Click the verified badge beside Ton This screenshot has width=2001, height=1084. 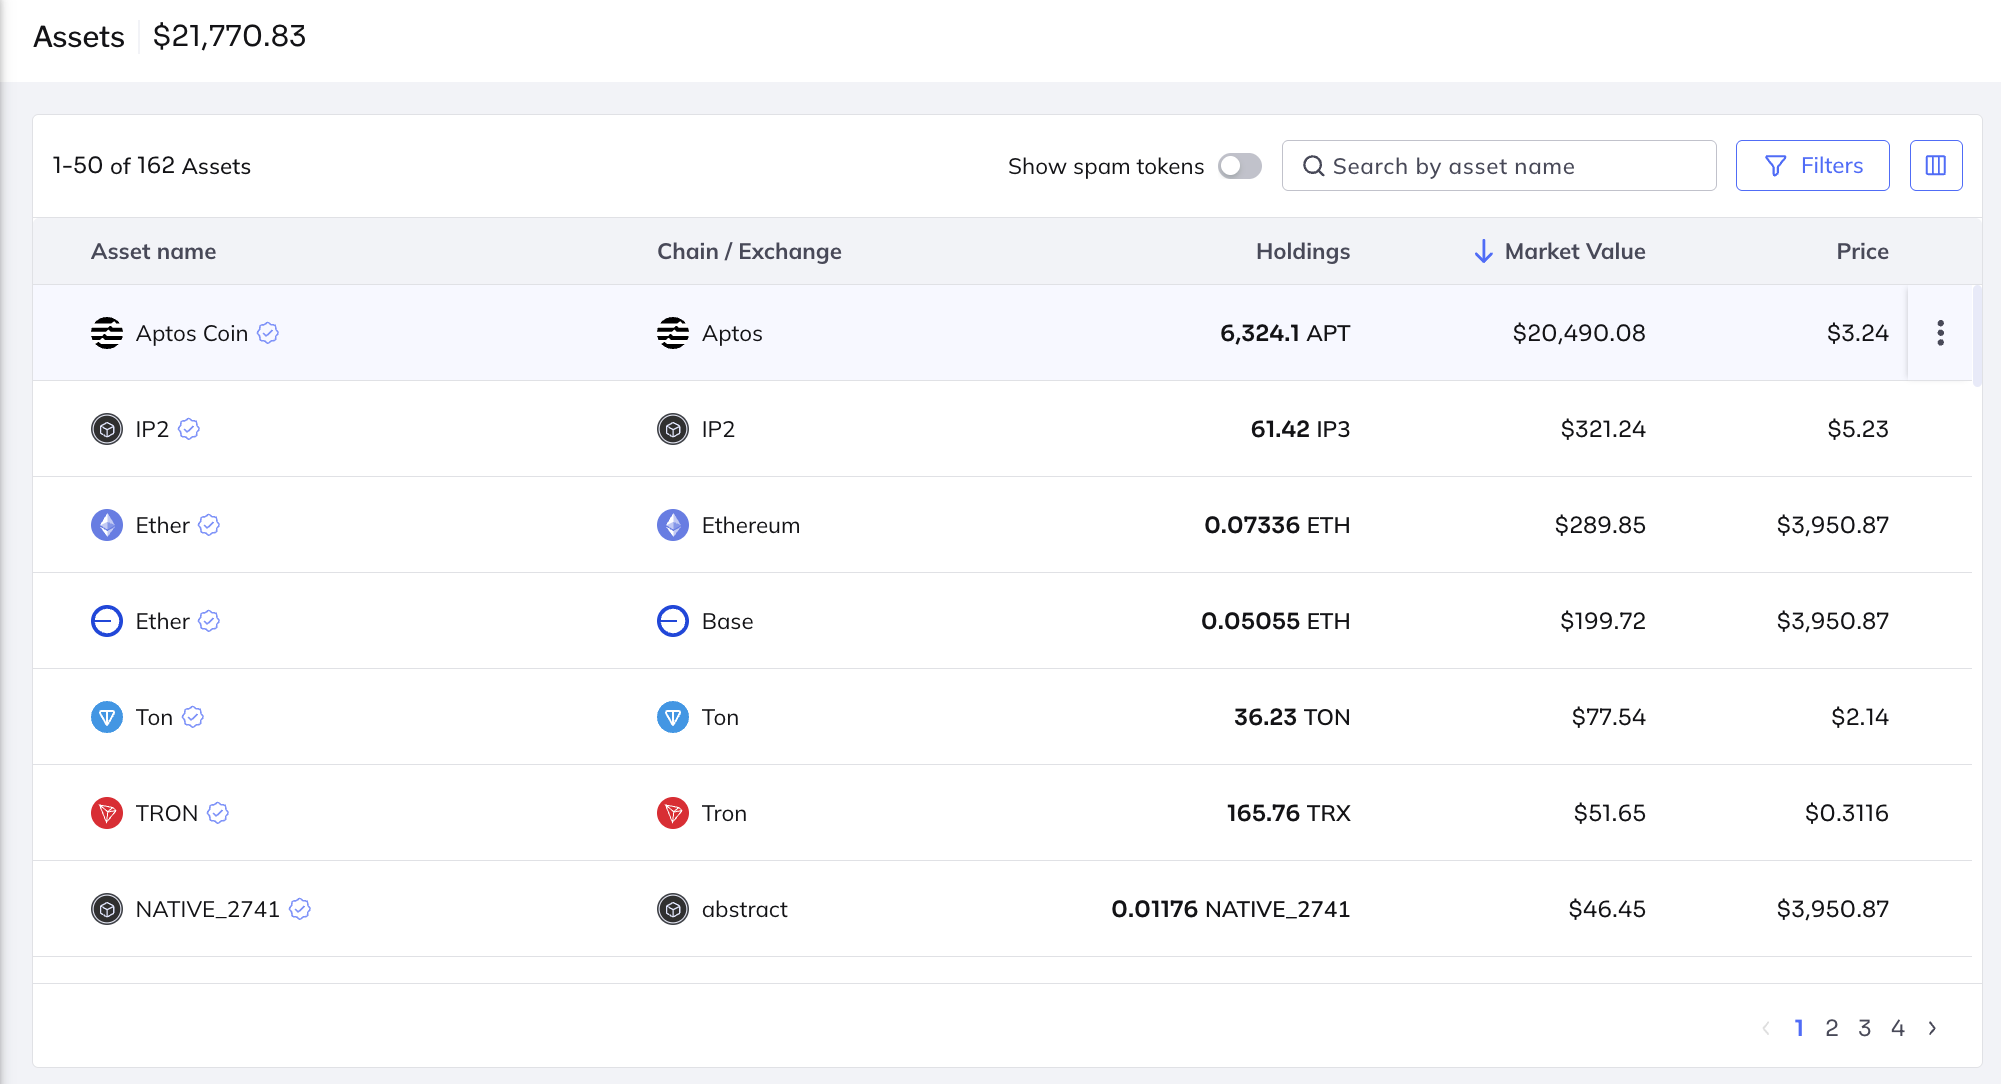[193, 717]
